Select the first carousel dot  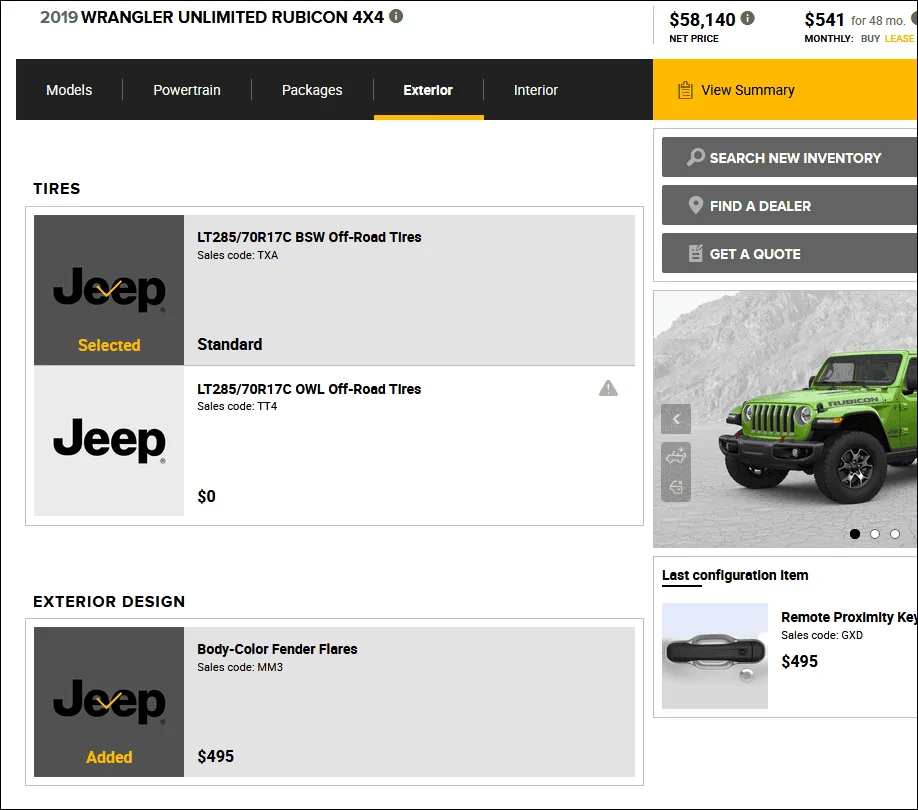[x=855, y=534]
